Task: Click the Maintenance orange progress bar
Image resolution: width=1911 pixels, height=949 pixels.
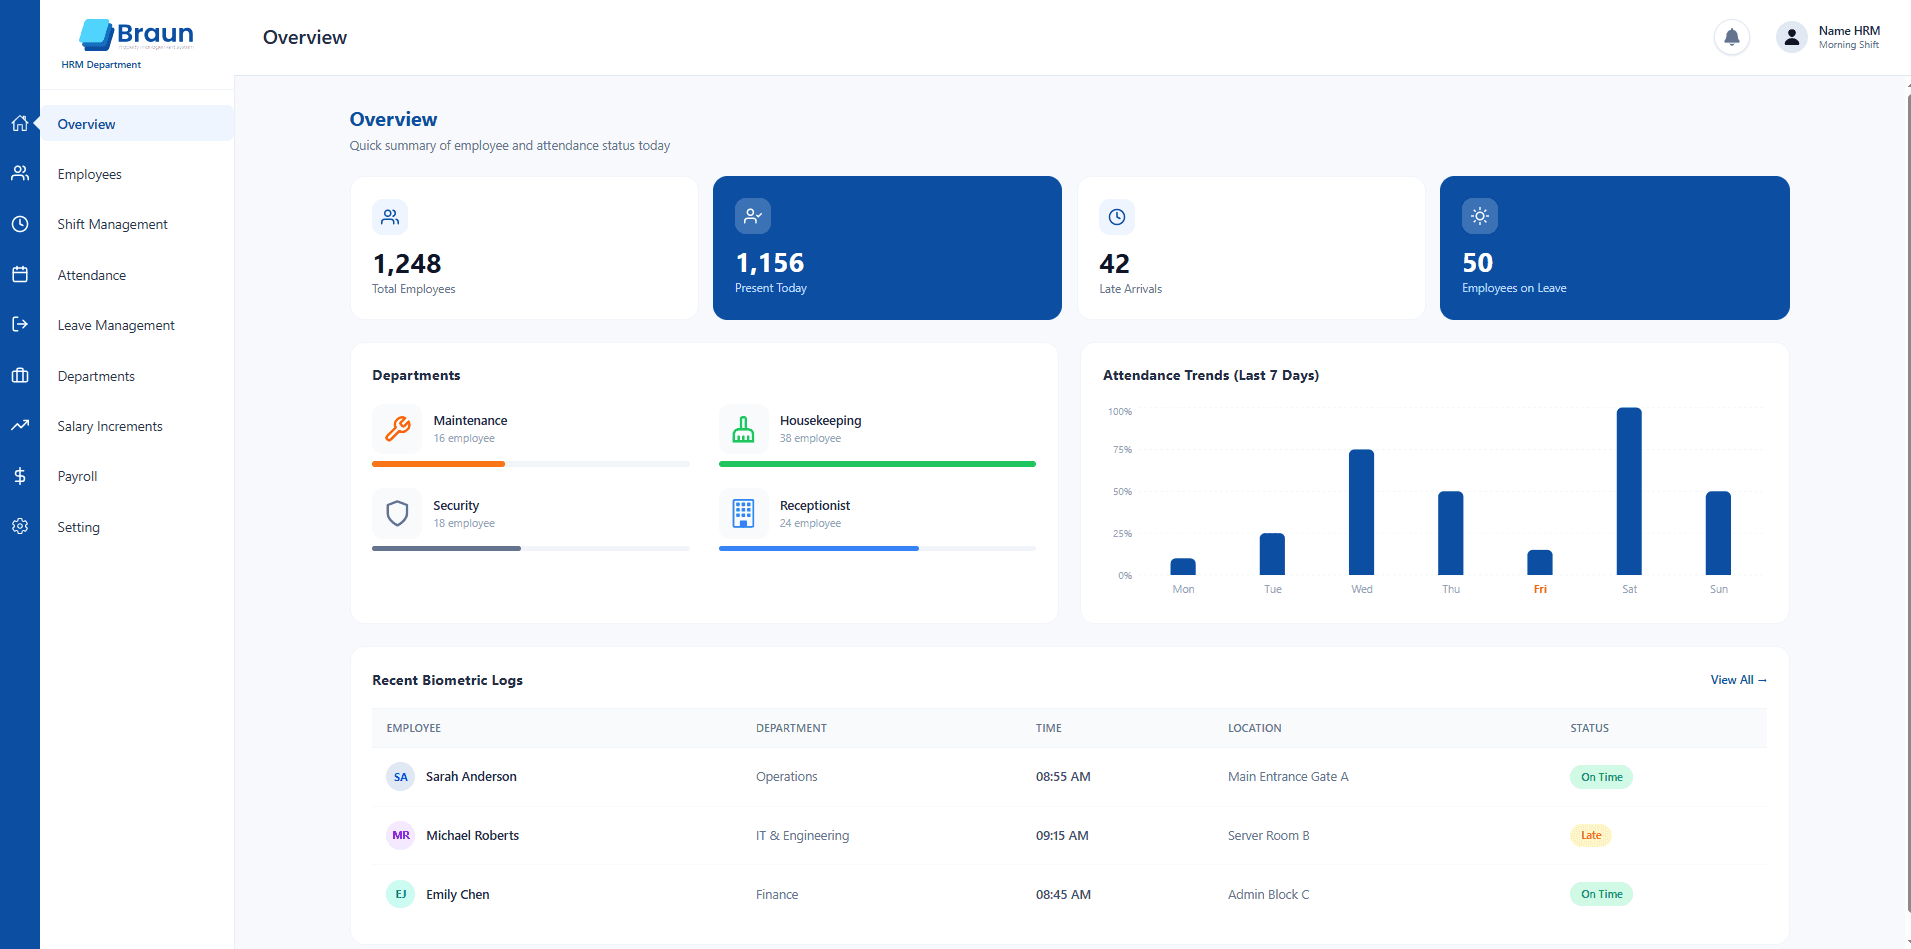Action: 438,464
